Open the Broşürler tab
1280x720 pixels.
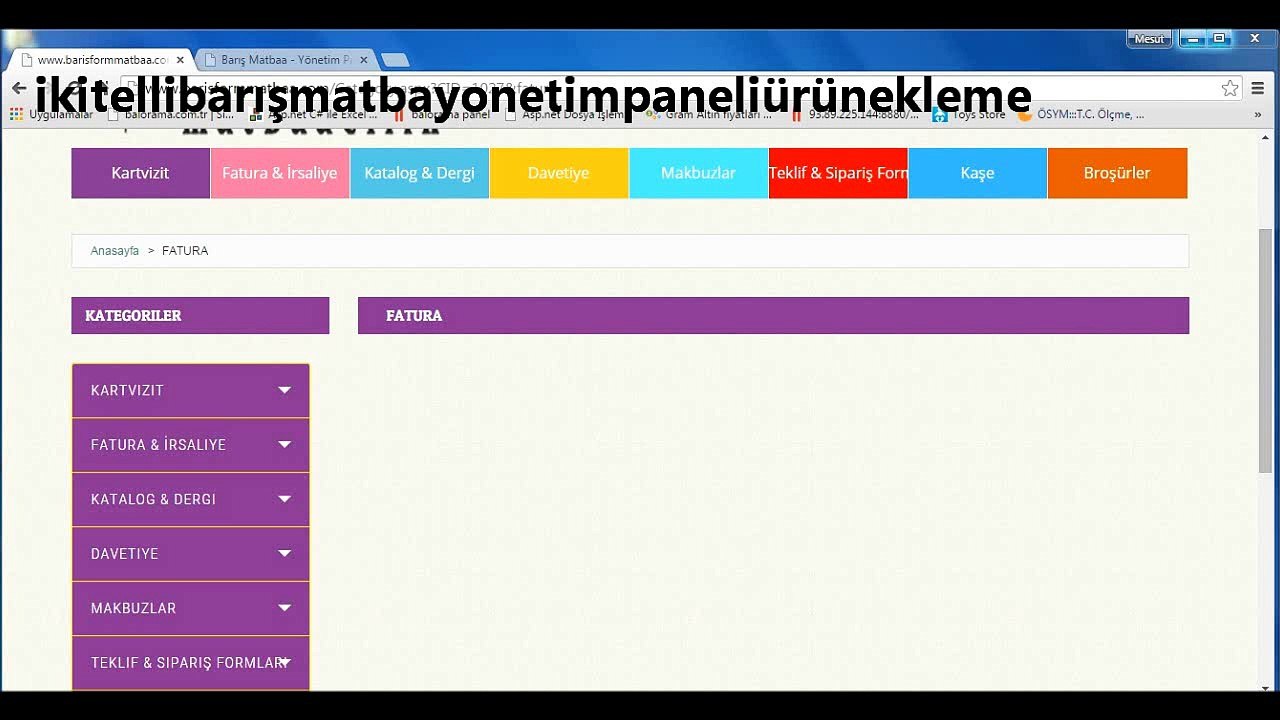click(1117, 173)
